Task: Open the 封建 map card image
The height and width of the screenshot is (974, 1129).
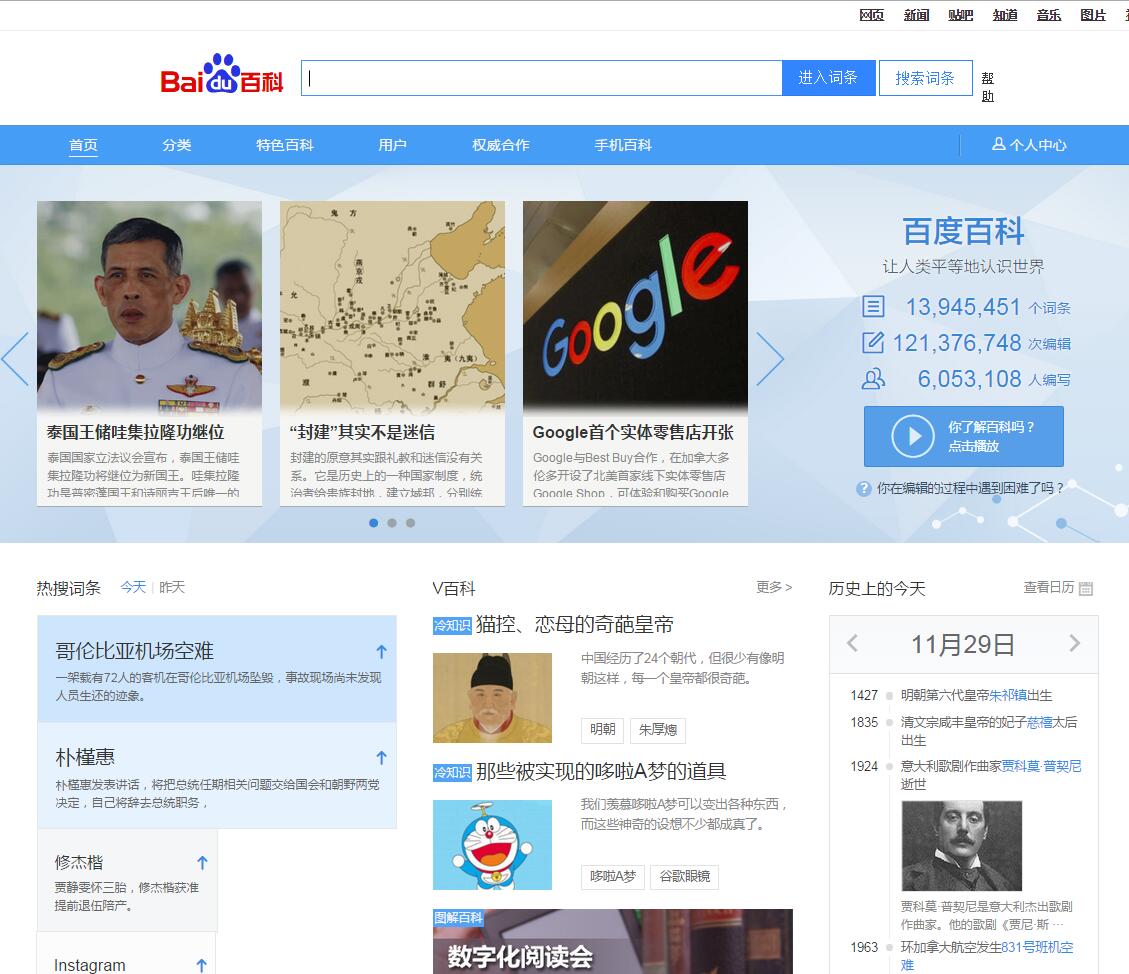Action: point(392,306)
